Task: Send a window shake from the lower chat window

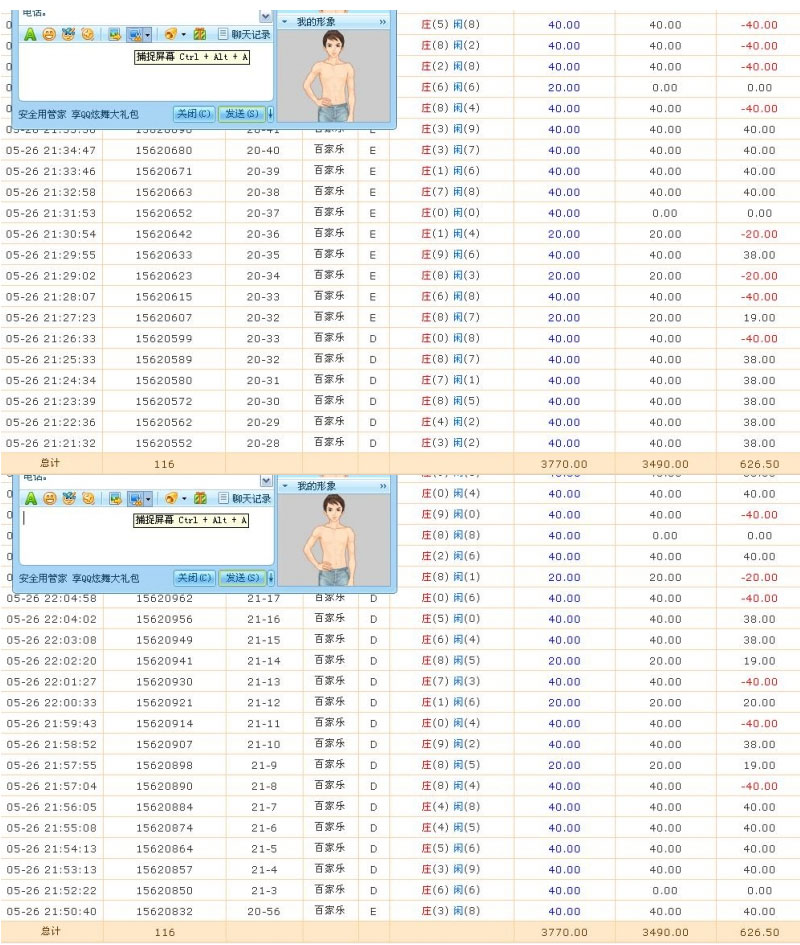Action: (x=88, y=498)
